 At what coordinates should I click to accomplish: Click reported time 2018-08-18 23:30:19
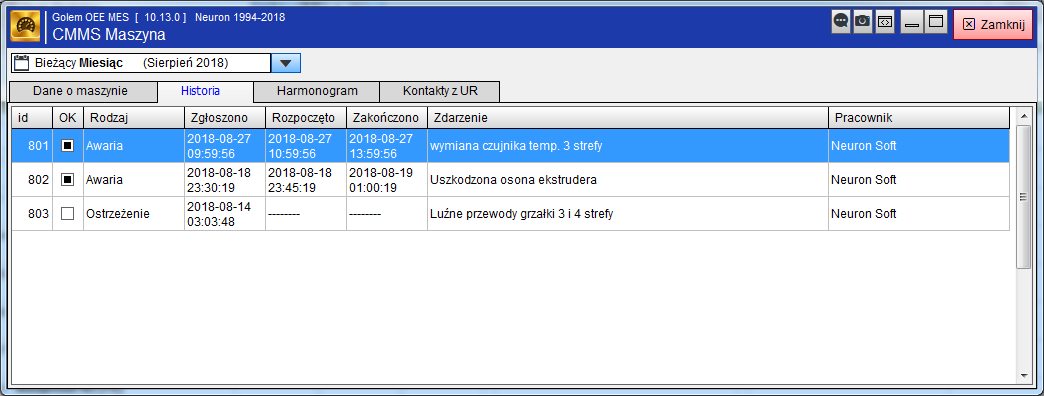point(225,180)
